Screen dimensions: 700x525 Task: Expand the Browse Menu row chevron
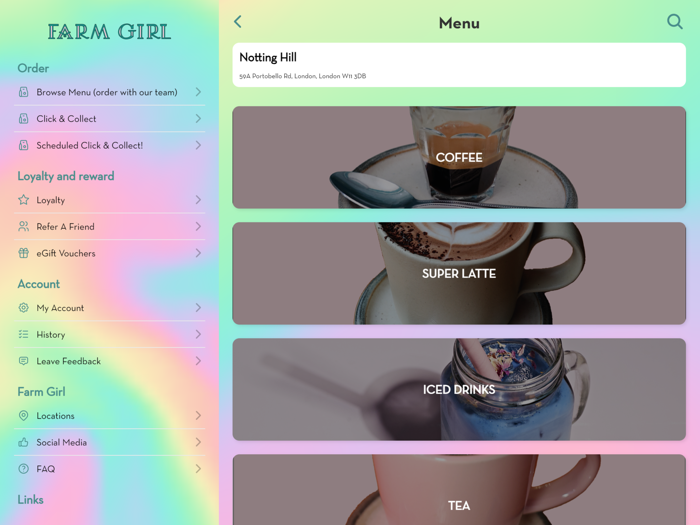pyautogui.click(x=198, y=92)
